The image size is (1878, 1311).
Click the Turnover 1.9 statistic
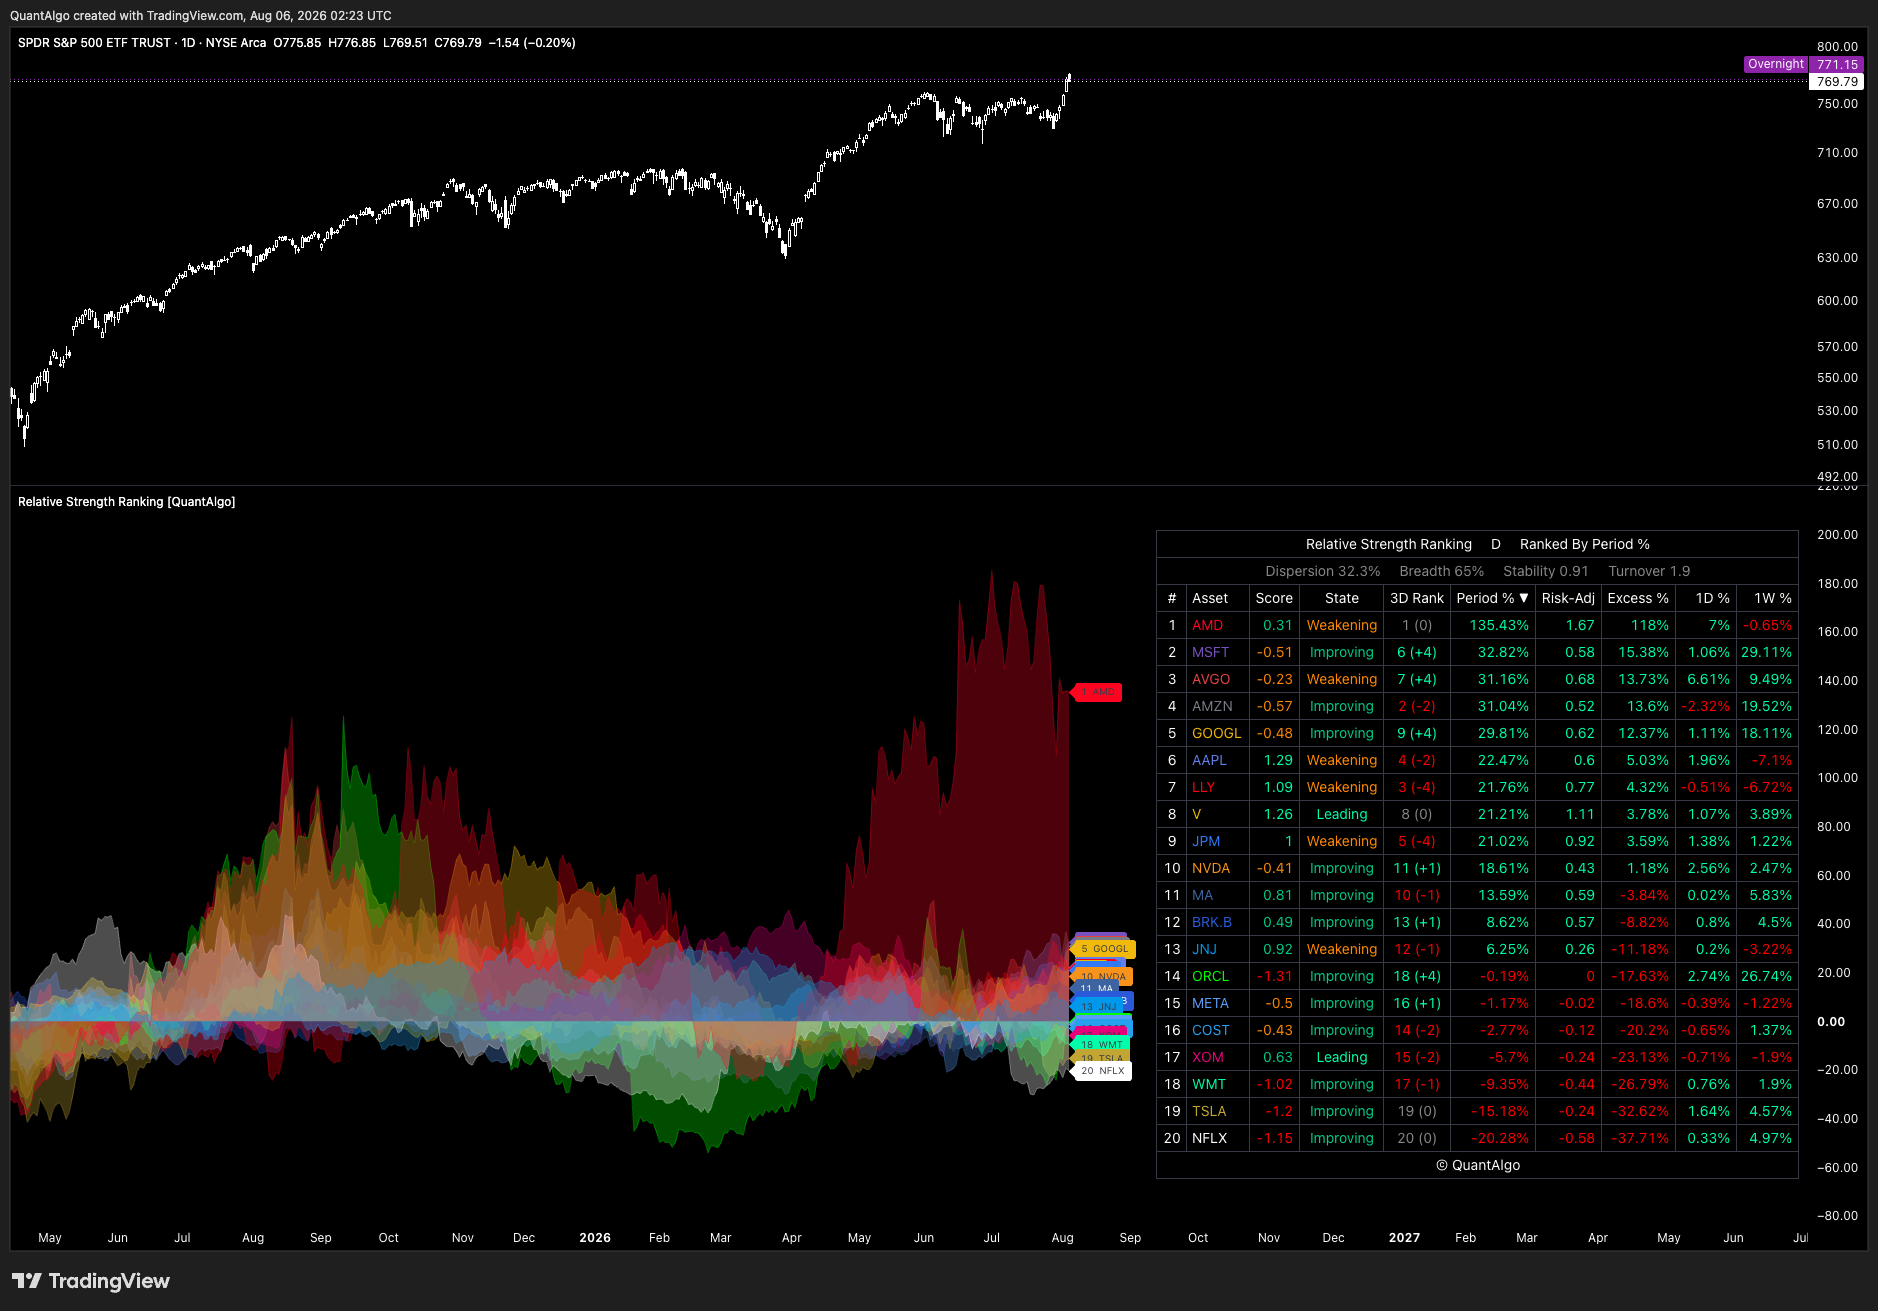pyautogui.click(x=1649, y=571)
